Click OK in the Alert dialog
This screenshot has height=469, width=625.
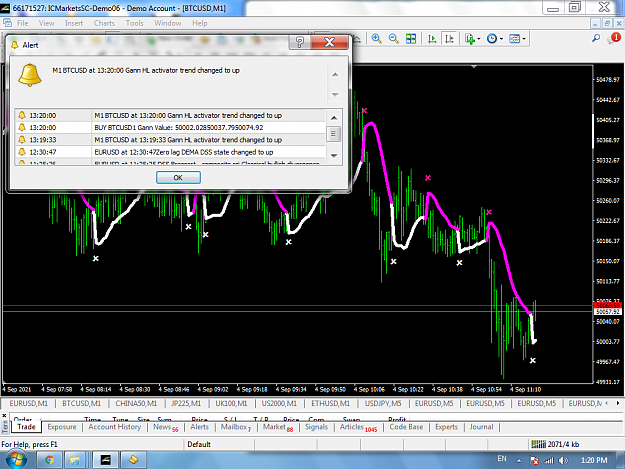tap(178, 177)
